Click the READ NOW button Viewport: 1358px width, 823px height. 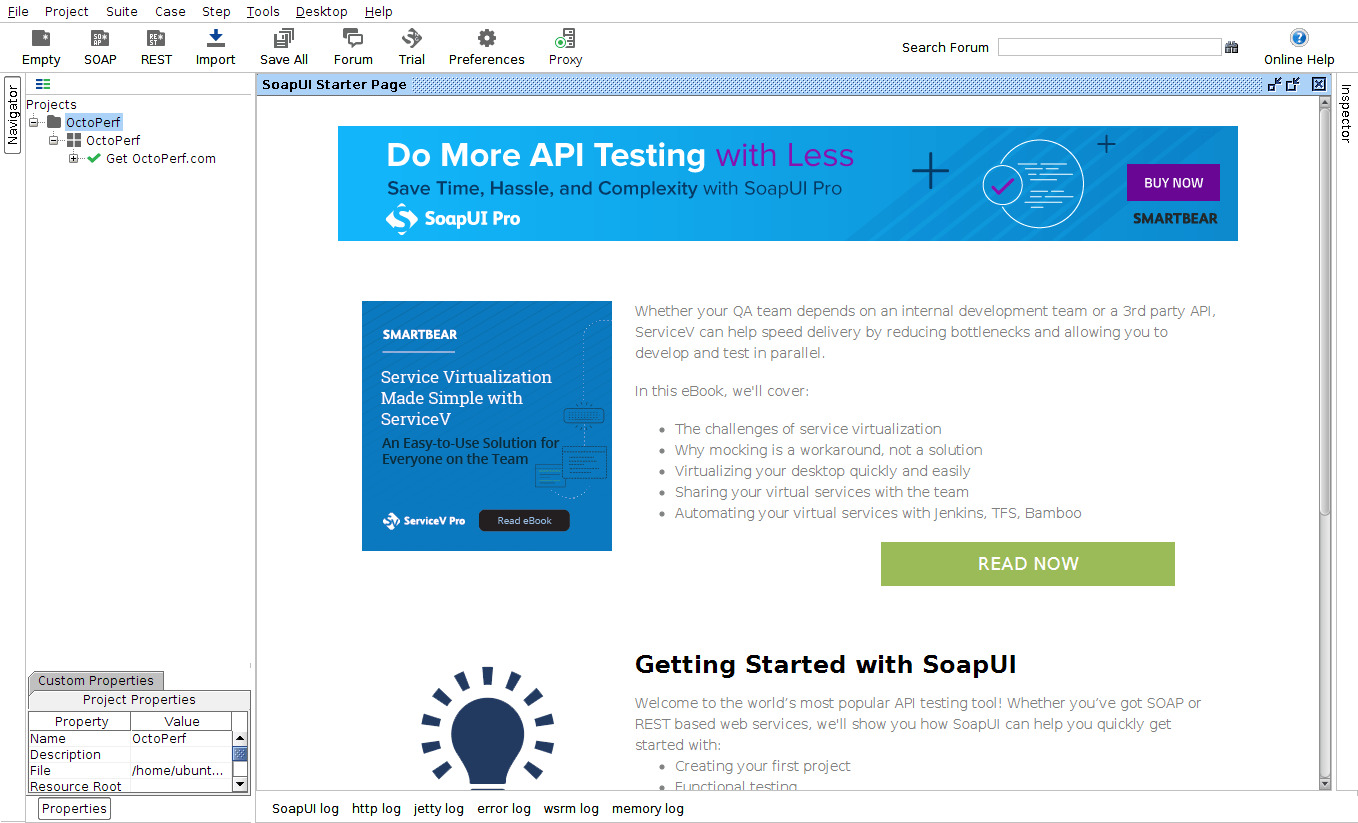(1027, 563)
